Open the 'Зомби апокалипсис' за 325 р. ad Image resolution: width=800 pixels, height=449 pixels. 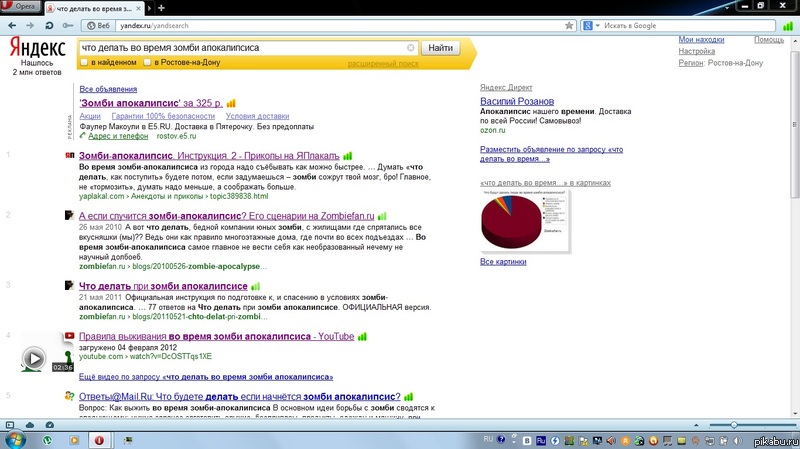(151, 103)
